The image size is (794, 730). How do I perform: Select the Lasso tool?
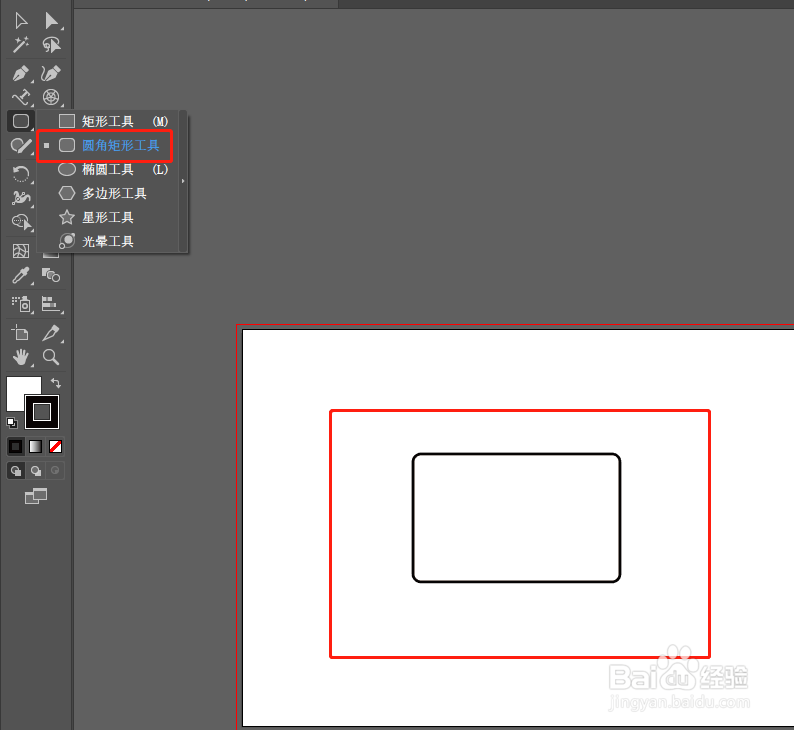click(x=51, y=45)
